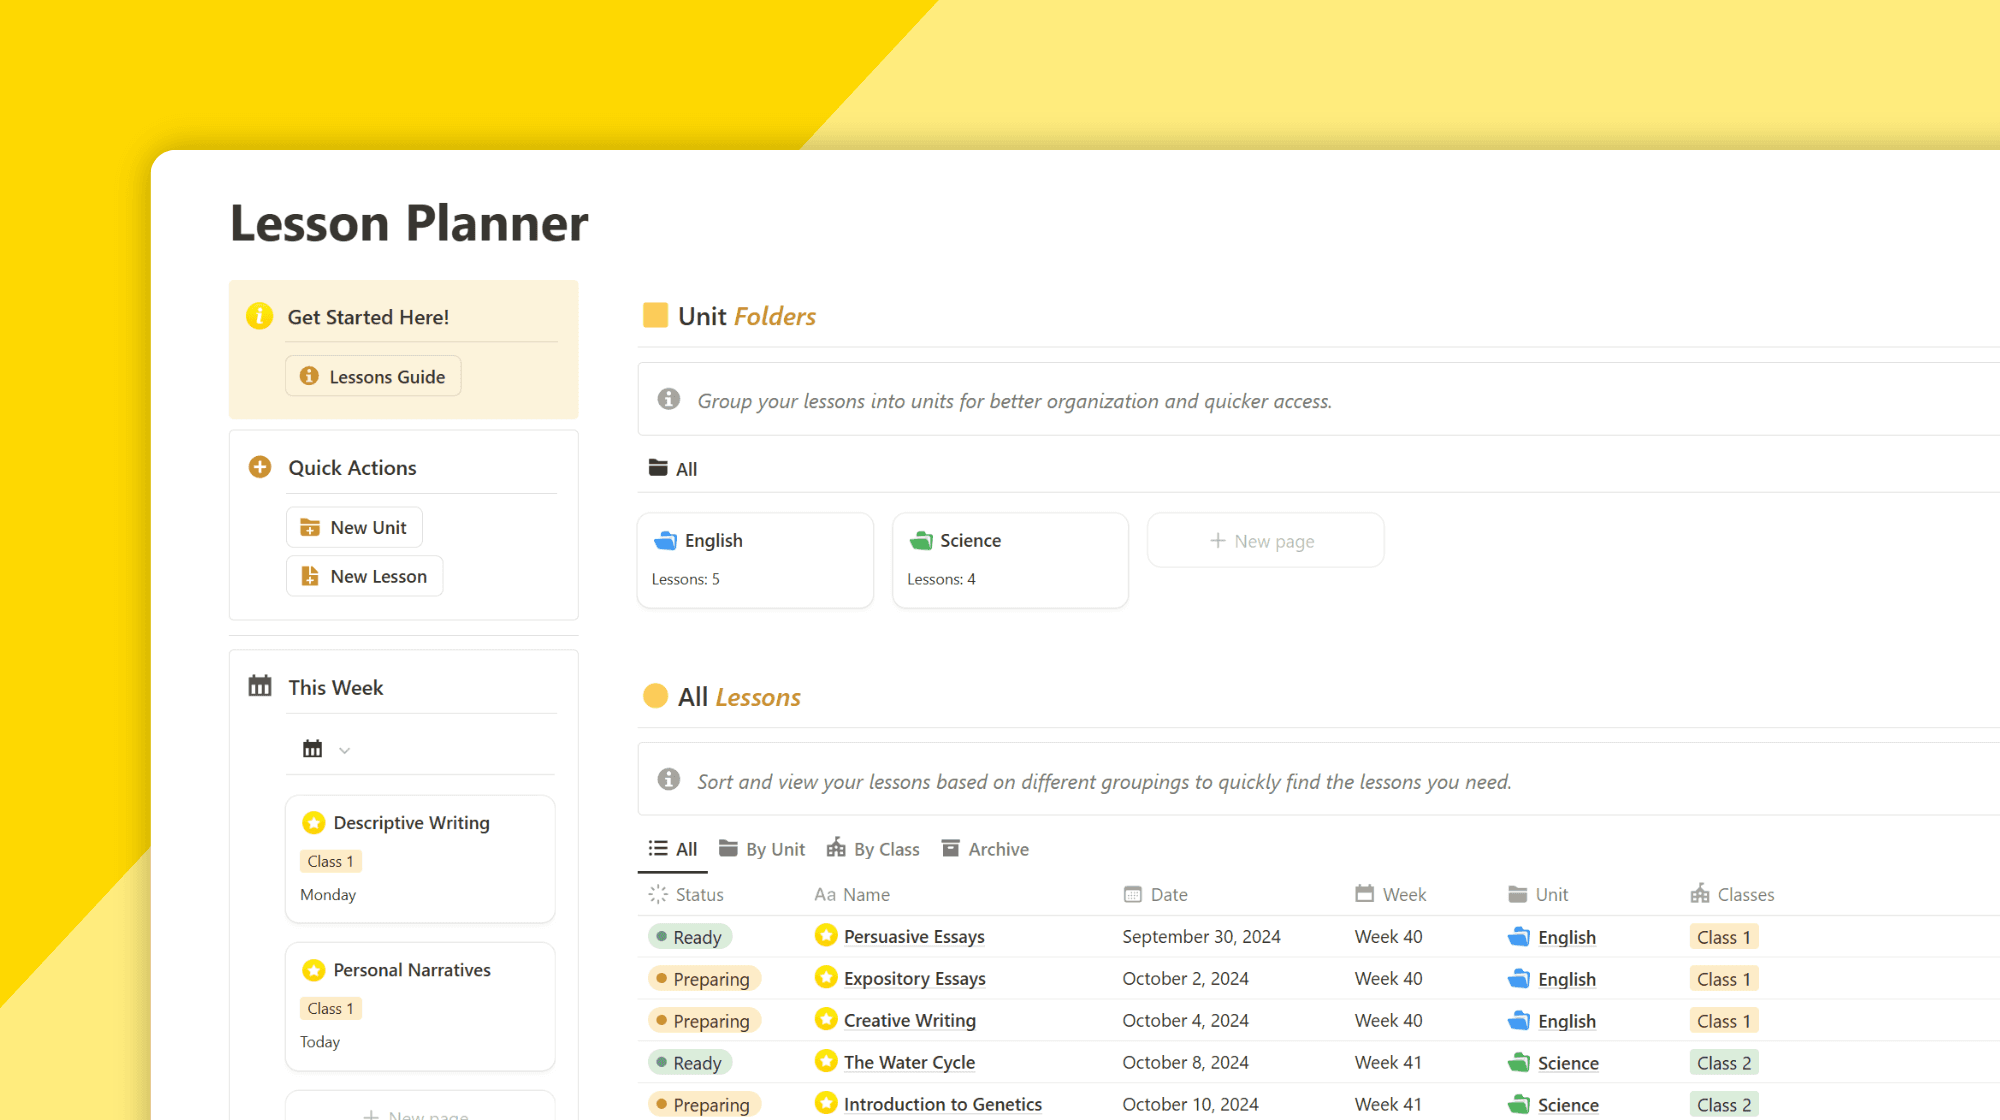The image size is (2000, 1120).
Task: Open the Archive tab
Action: (x=985, y=849)
